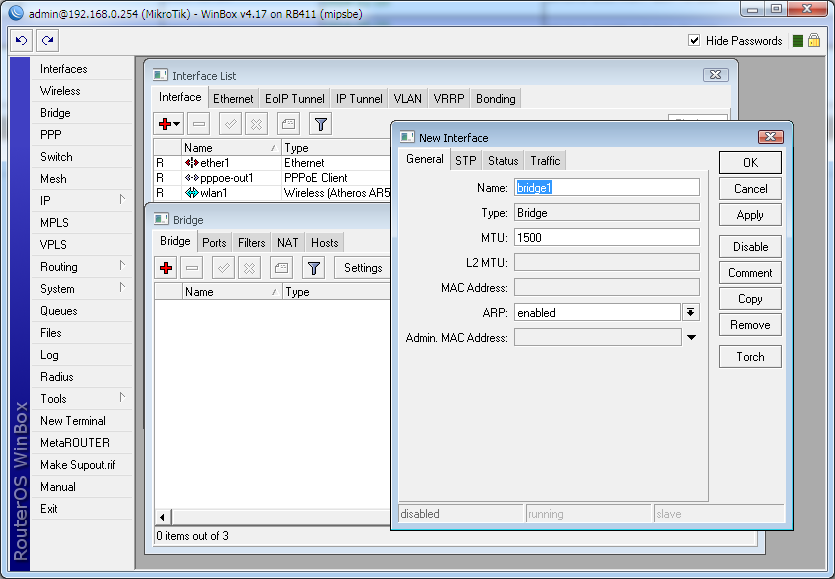This screenshot has height=579, width=835.
Task: Click the Comment icon in Interface List toolbar
Action: [x=288, y=124]
